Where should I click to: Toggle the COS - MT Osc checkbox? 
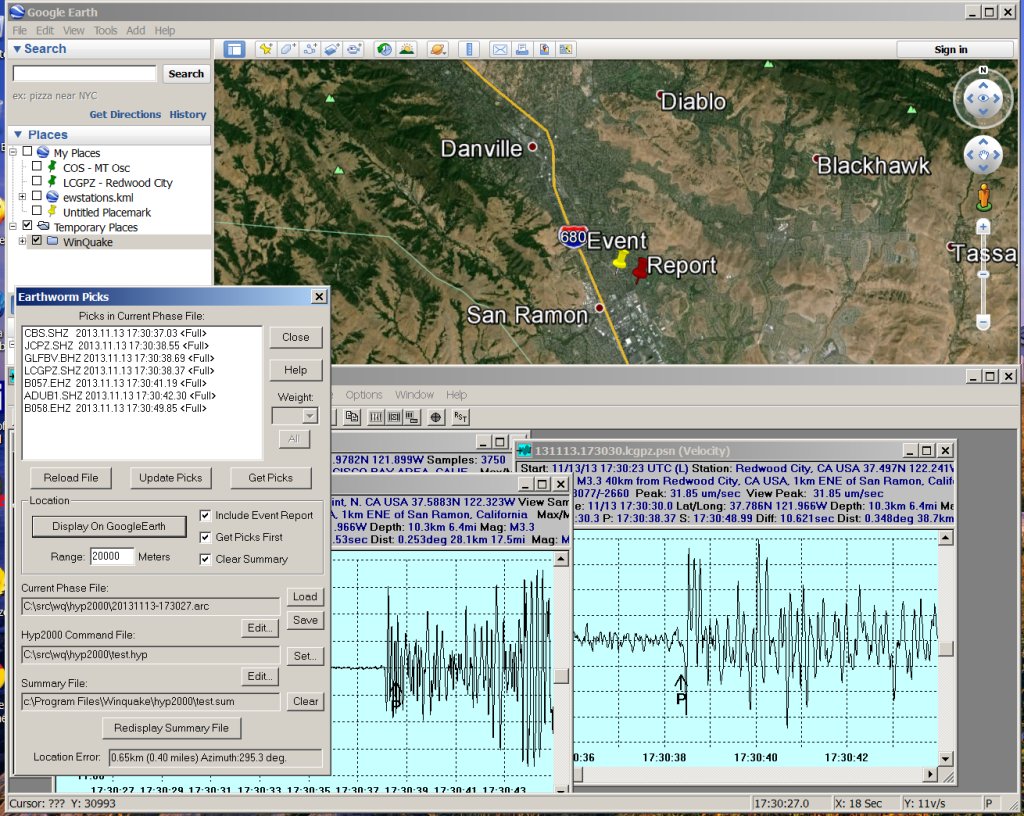coord(37,166)
